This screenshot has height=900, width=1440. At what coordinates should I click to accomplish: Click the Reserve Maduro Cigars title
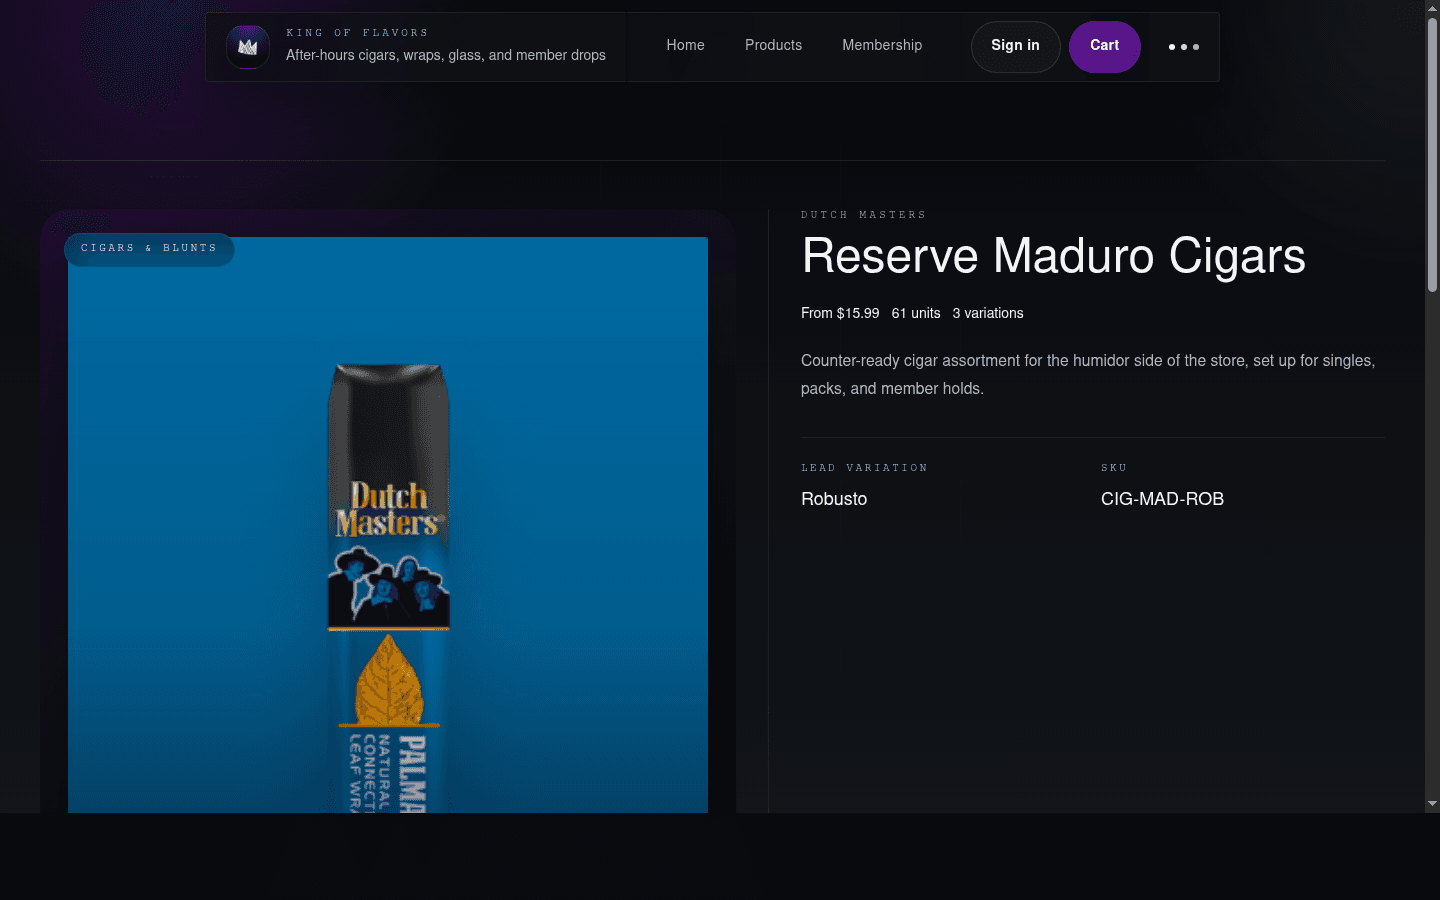click(x=1053, y=256)
